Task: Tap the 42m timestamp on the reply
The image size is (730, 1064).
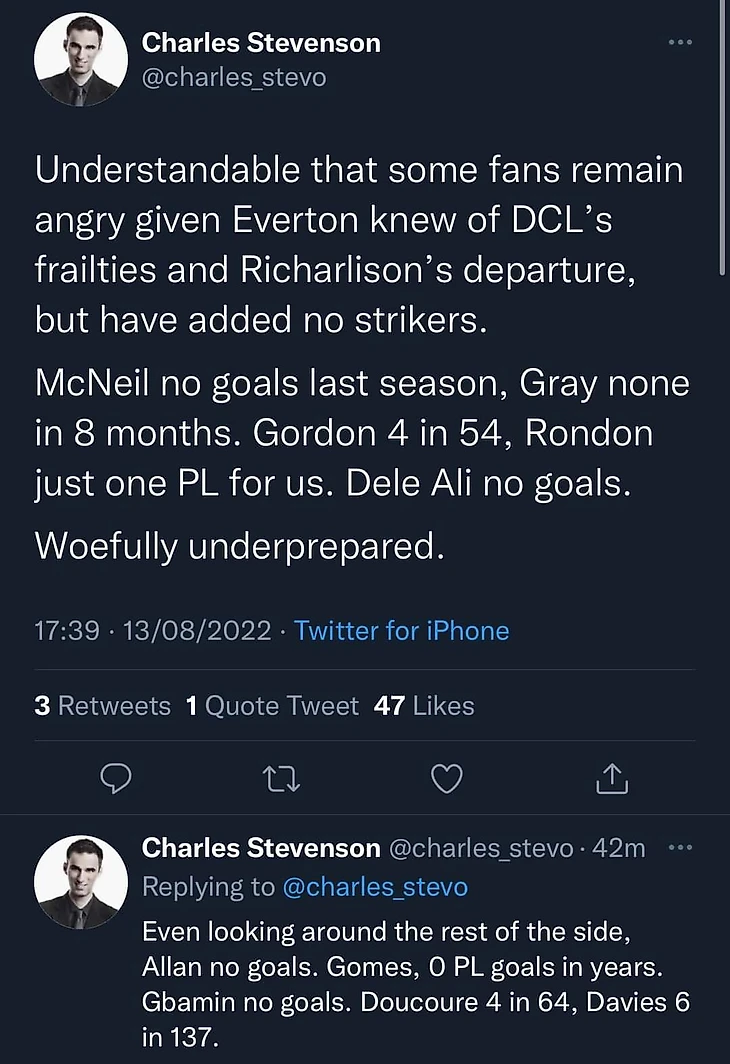Action: (619, 848)
